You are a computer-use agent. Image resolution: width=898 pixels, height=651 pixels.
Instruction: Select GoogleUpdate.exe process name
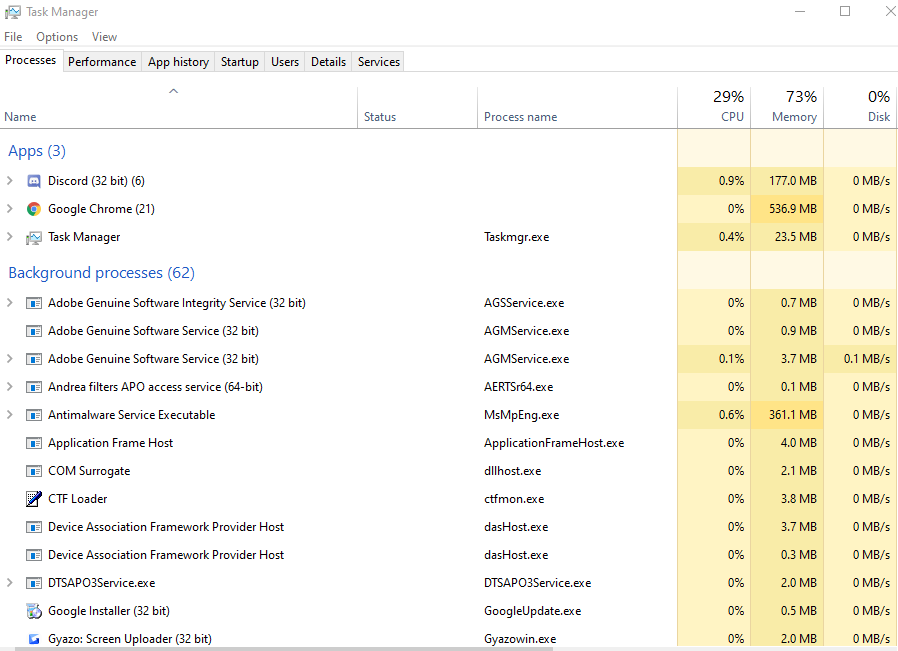(x=532, y=611)
